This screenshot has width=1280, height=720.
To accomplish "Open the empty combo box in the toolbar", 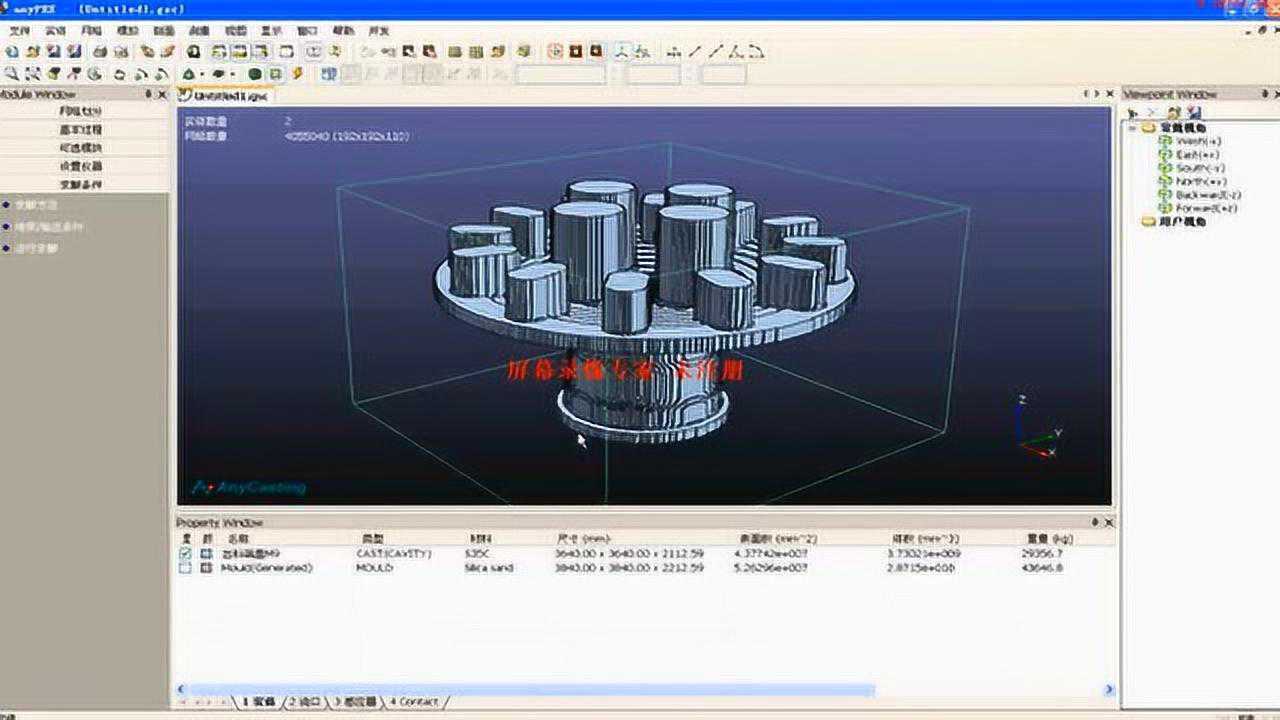I will pyautogui.click(x=560, y=75).
